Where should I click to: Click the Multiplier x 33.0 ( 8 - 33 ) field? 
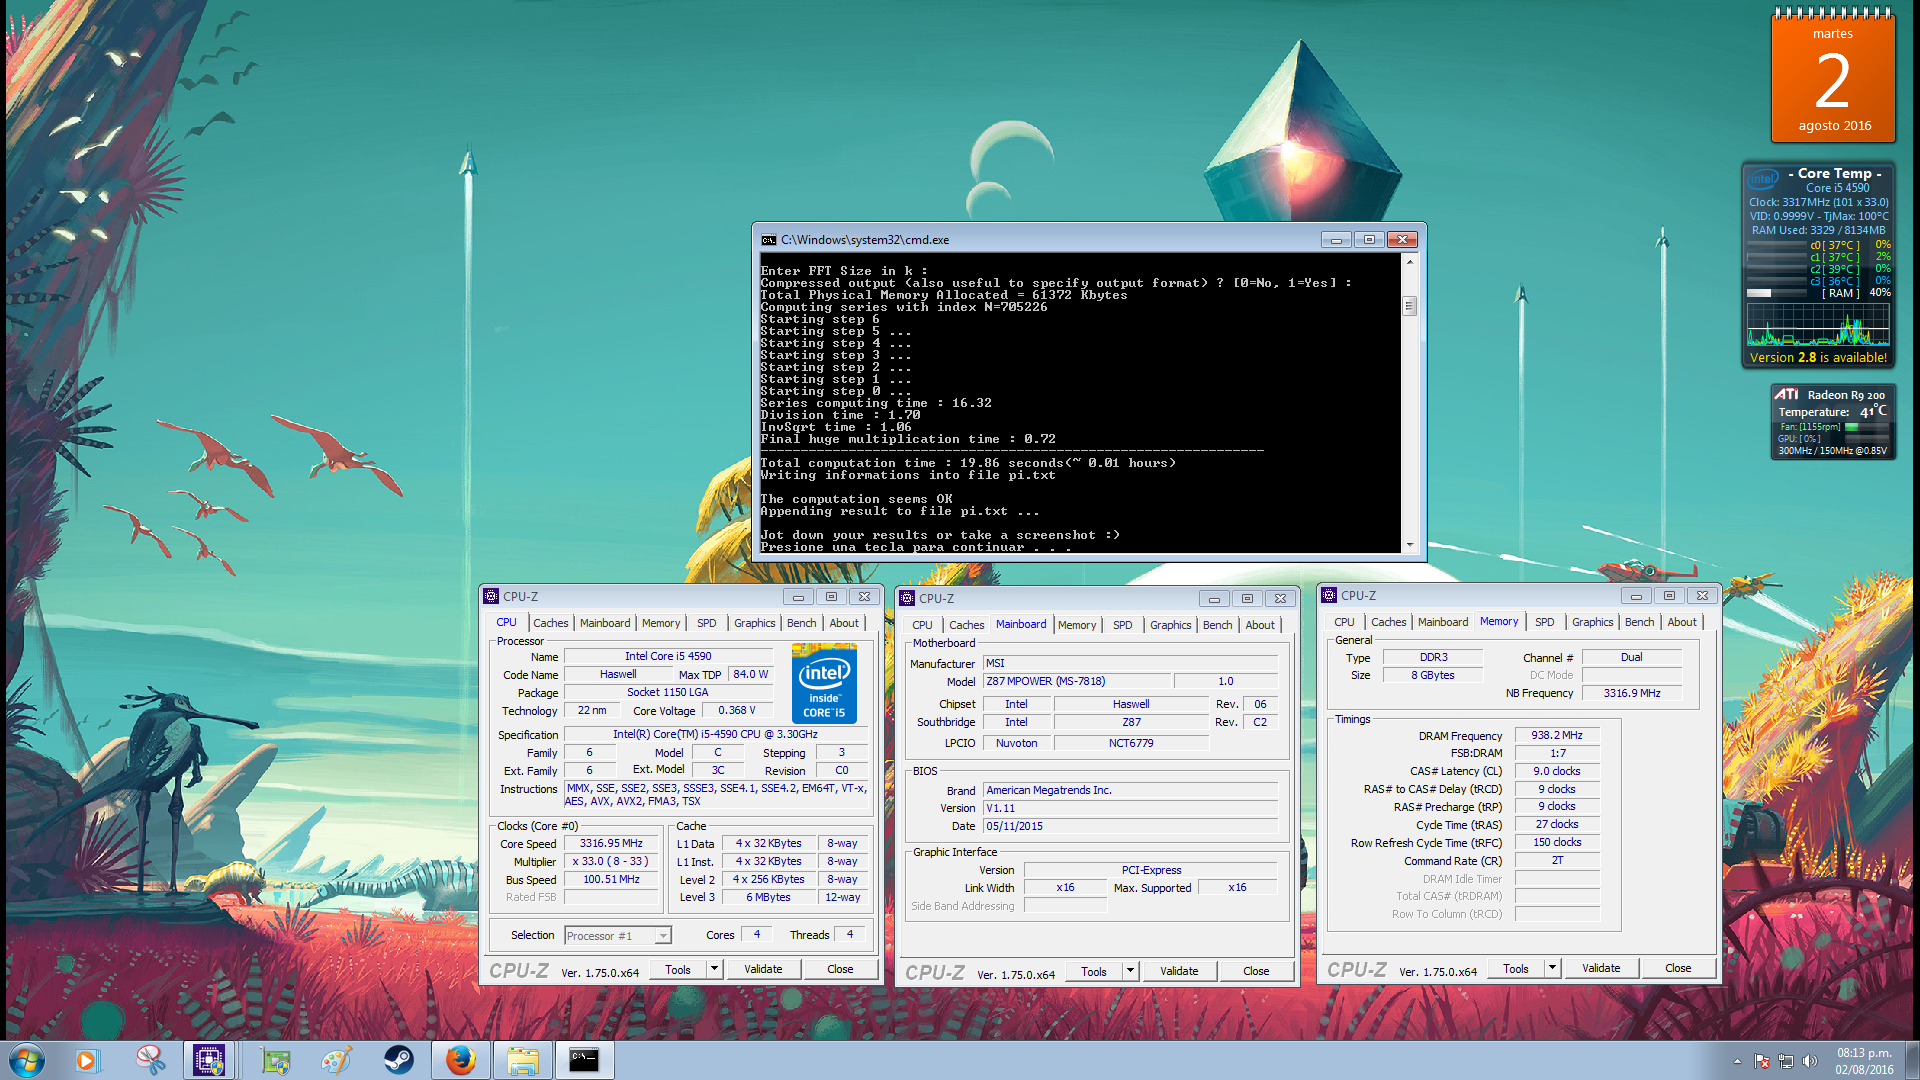(611, 861)
